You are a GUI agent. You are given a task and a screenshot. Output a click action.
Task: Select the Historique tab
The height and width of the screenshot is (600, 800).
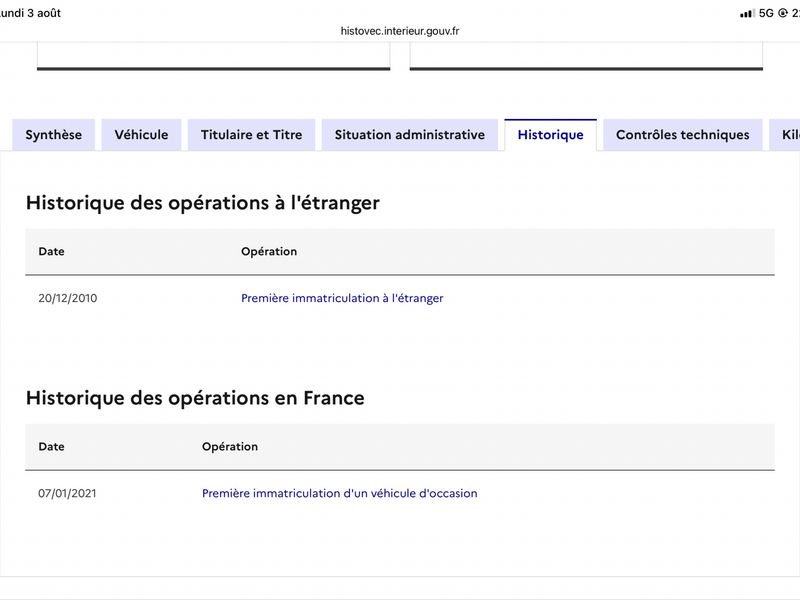(x=551, y=135)
